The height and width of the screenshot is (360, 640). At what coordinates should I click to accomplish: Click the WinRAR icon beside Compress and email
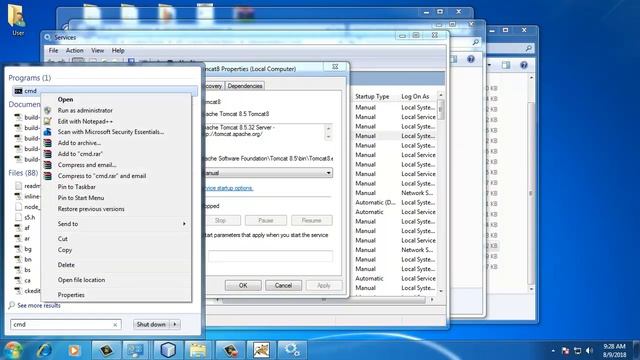(47, 165)
